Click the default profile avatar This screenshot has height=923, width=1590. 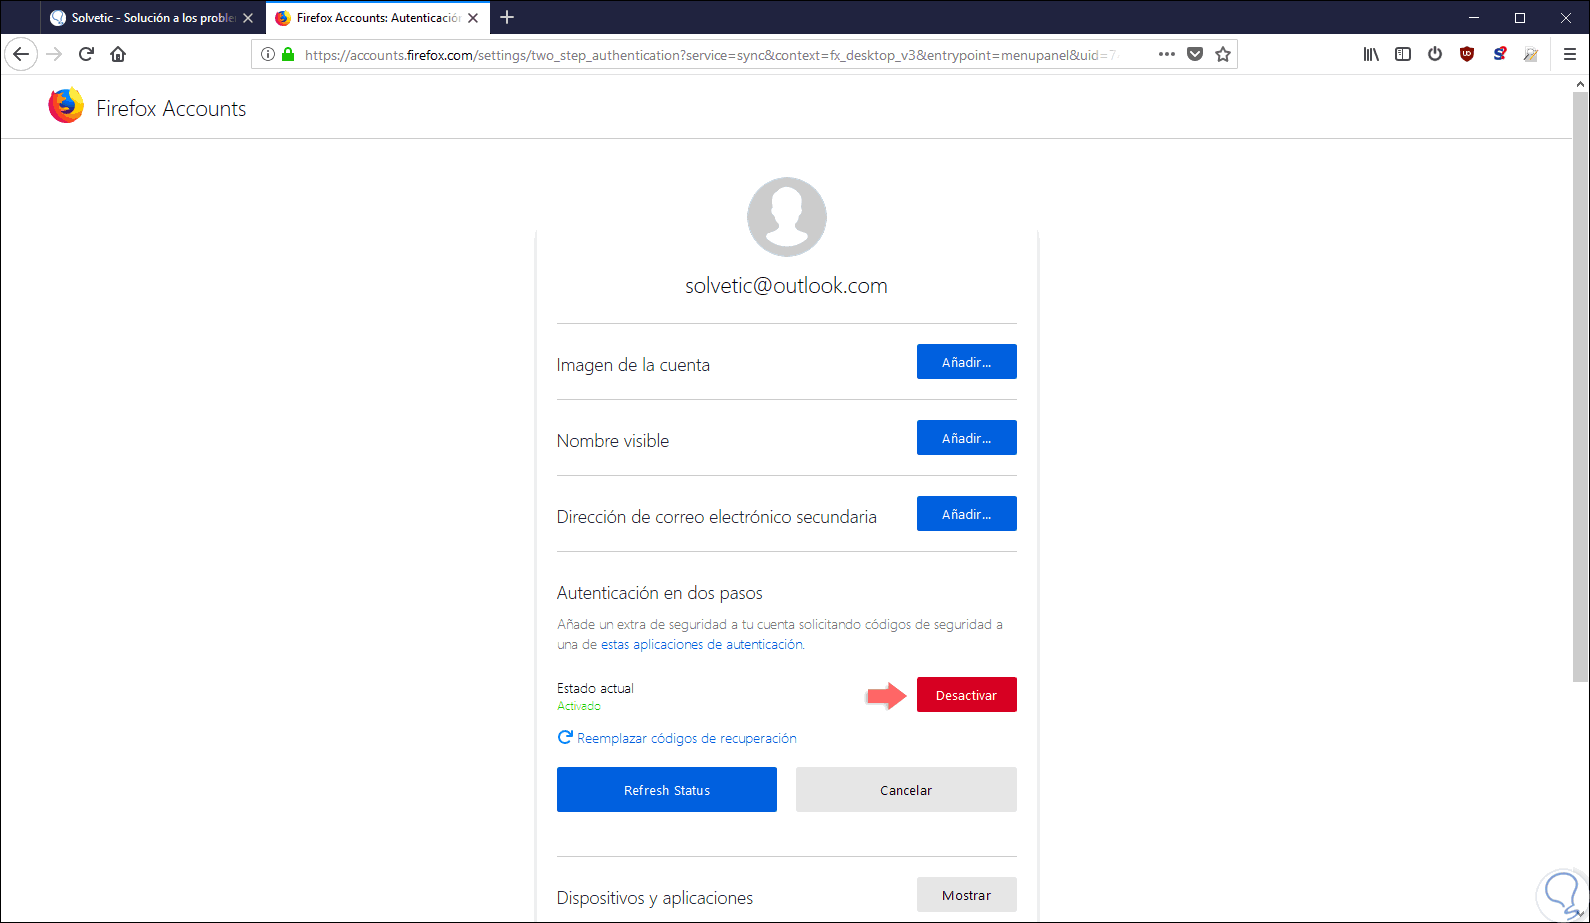(787, 217)
